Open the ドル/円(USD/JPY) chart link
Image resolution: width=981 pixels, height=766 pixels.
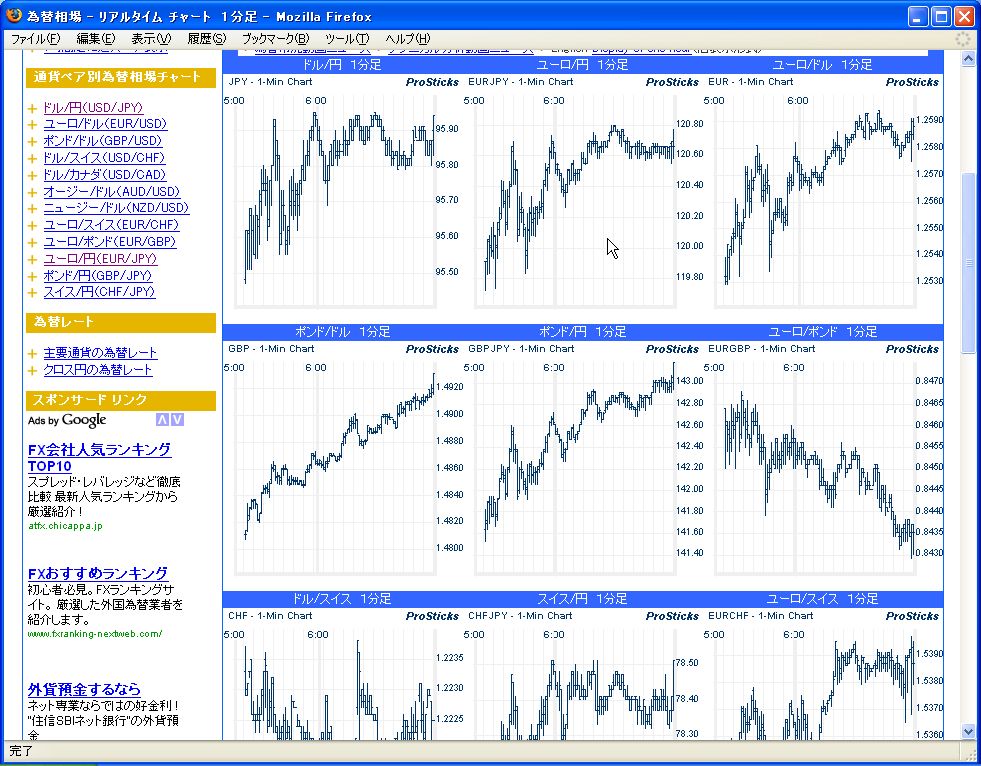coord(93,108)
